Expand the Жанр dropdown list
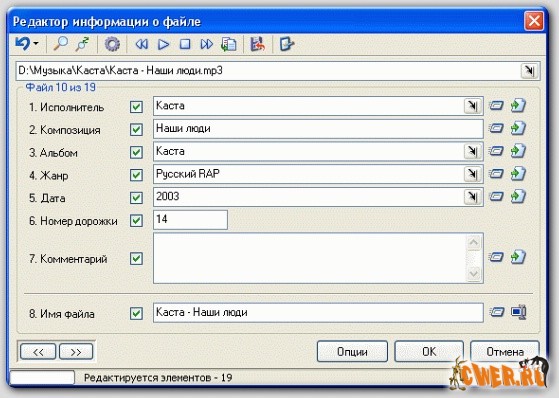559x398 pixels. coord(472,174)
